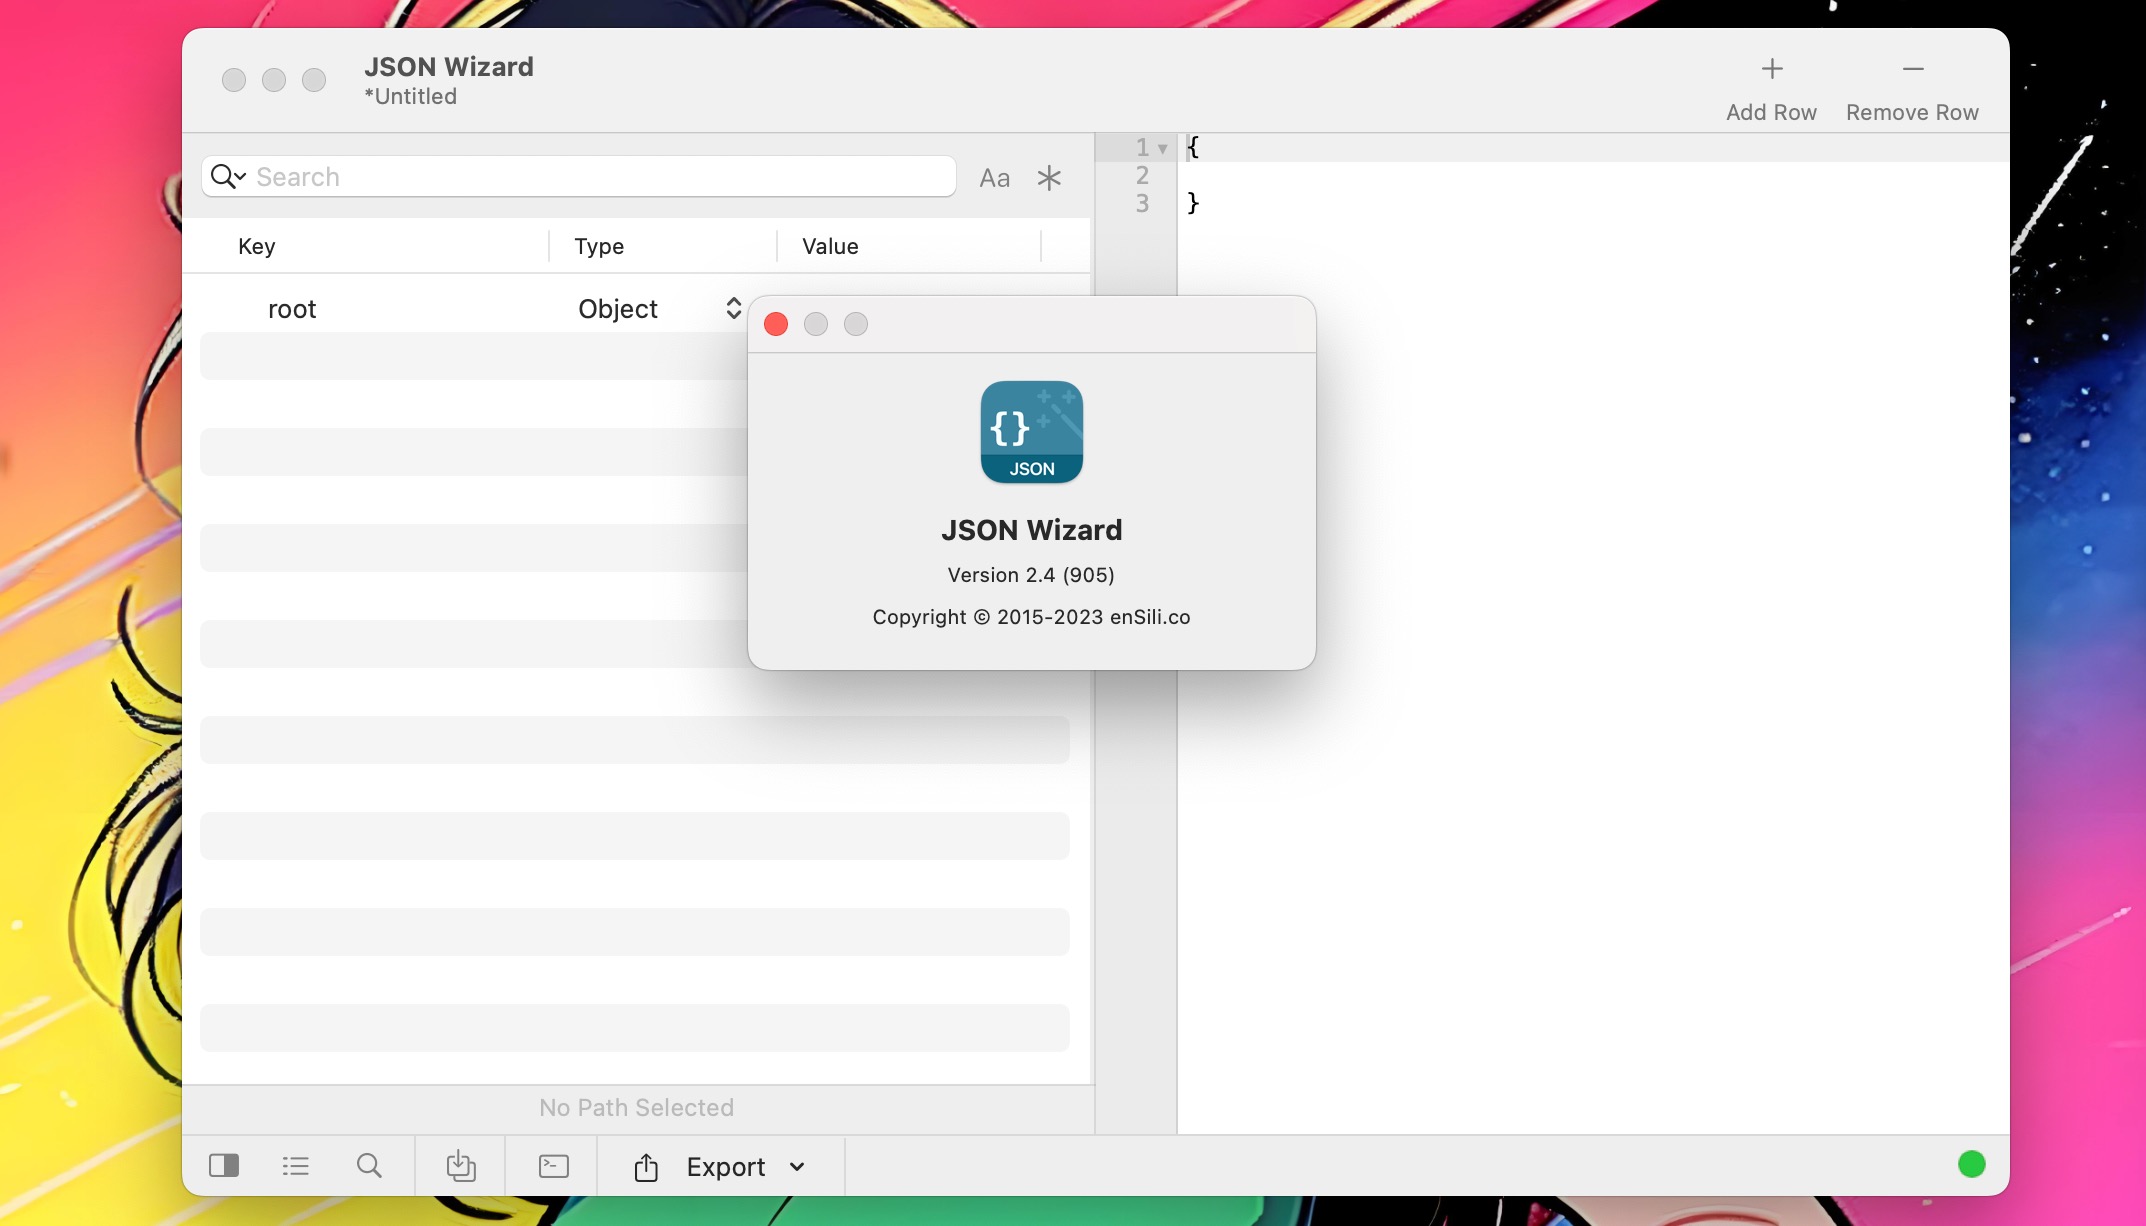Click the JSON Wizard title in About dialog
Screen dimensions: 2146x1226
(x=1031, y=530)
